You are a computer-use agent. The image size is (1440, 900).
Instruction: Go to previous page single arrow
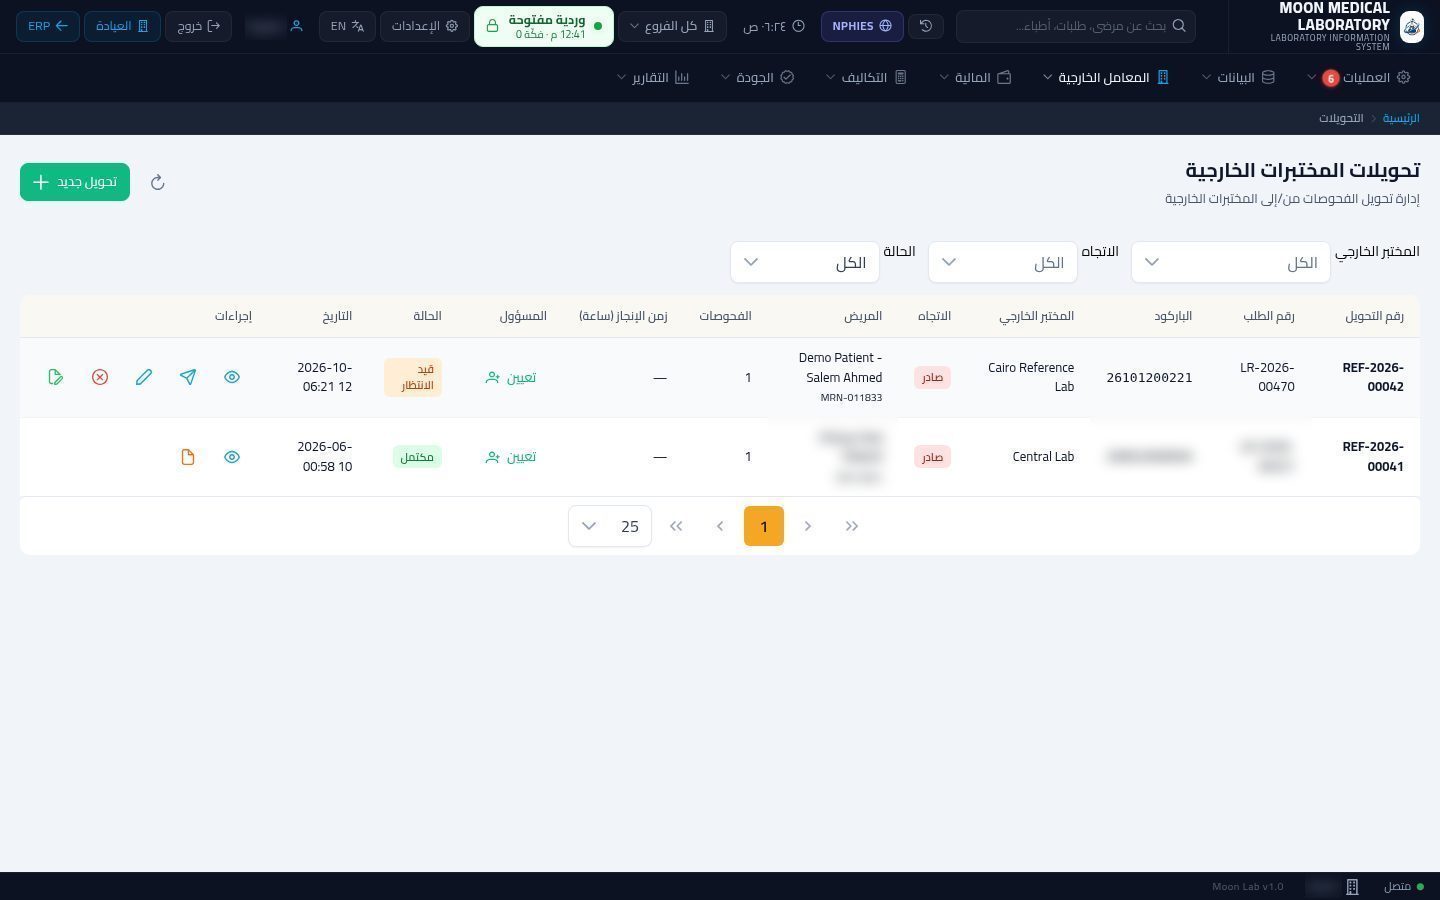[x=808, y=526]
